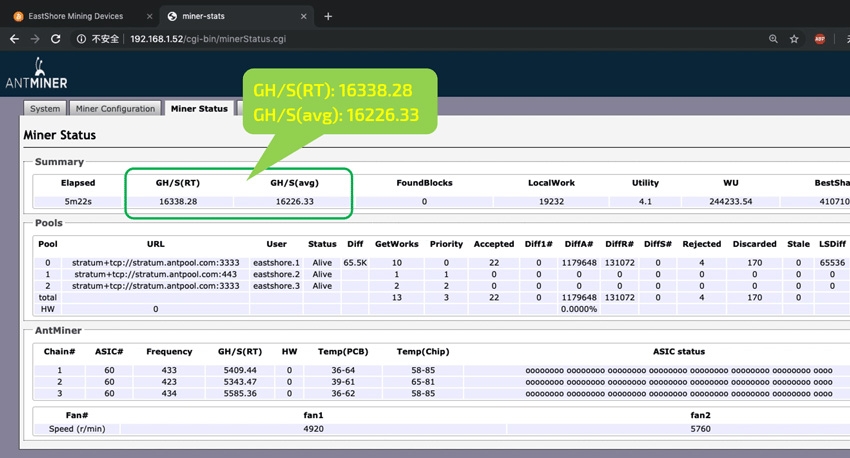Click WU value 244233.54

pyautogui.click(x=731, y=201)
